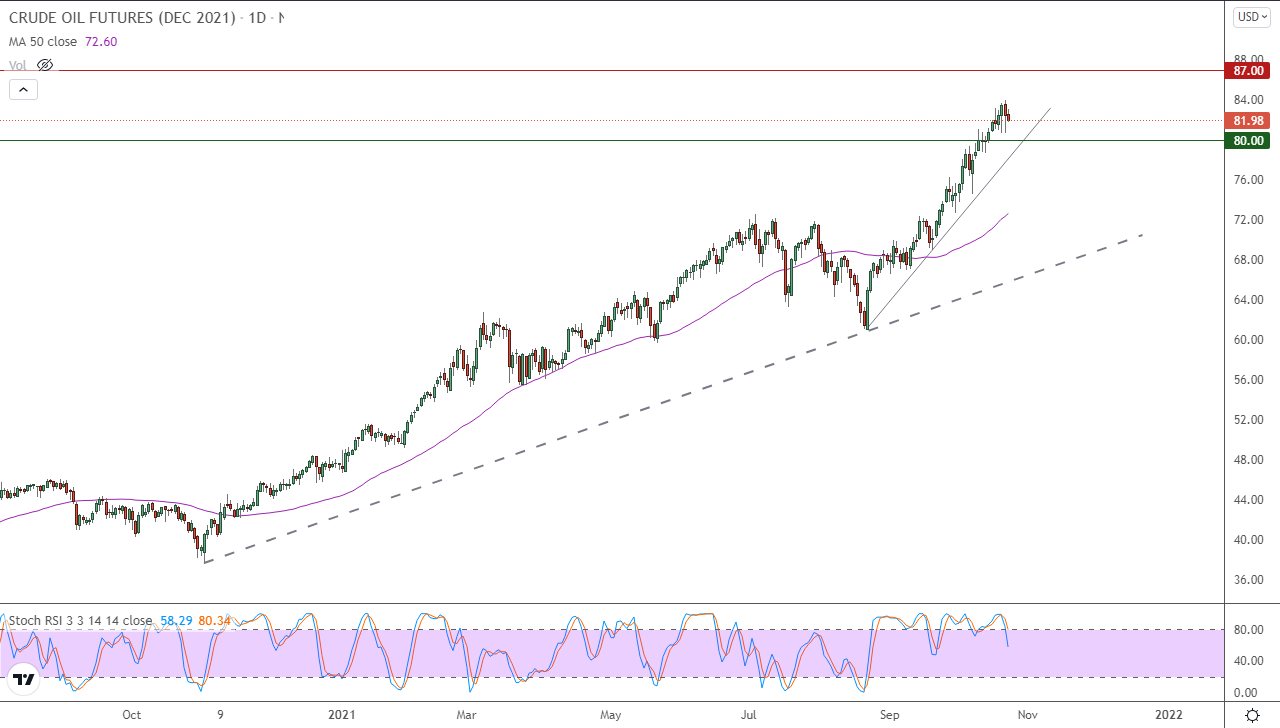Click the 76.00 price axis label

pos(1248,180)
